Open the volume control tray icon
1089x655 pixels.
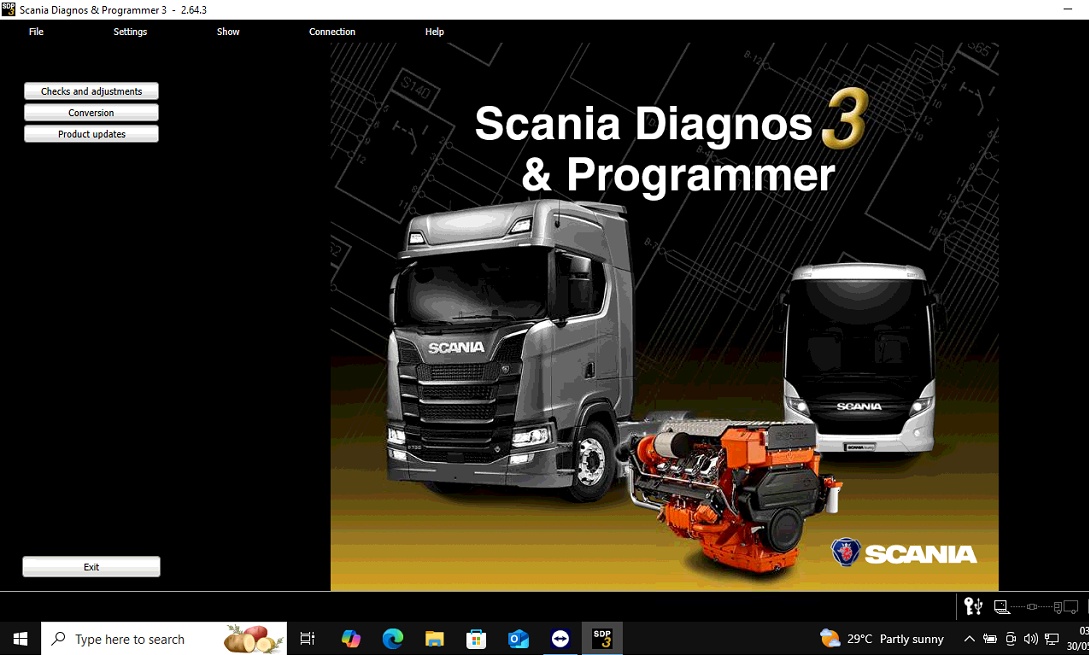[1031, 639]
